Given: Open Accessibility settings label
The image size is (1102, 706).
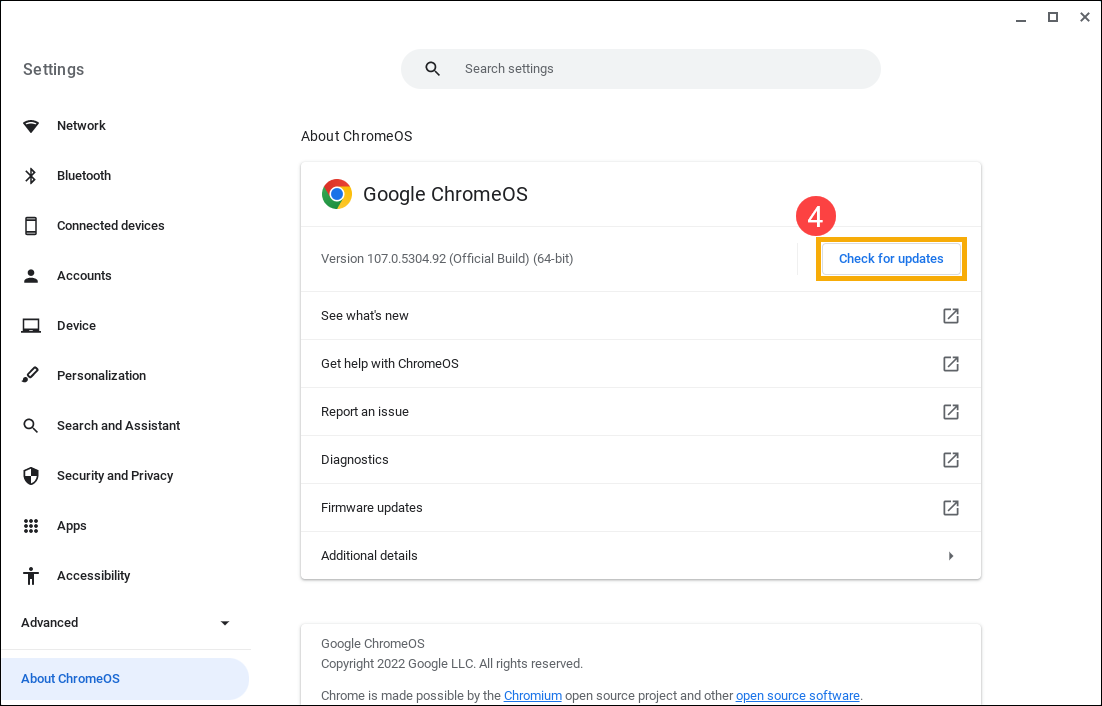Looking at the screenshot, I should (x=93, y=576).
